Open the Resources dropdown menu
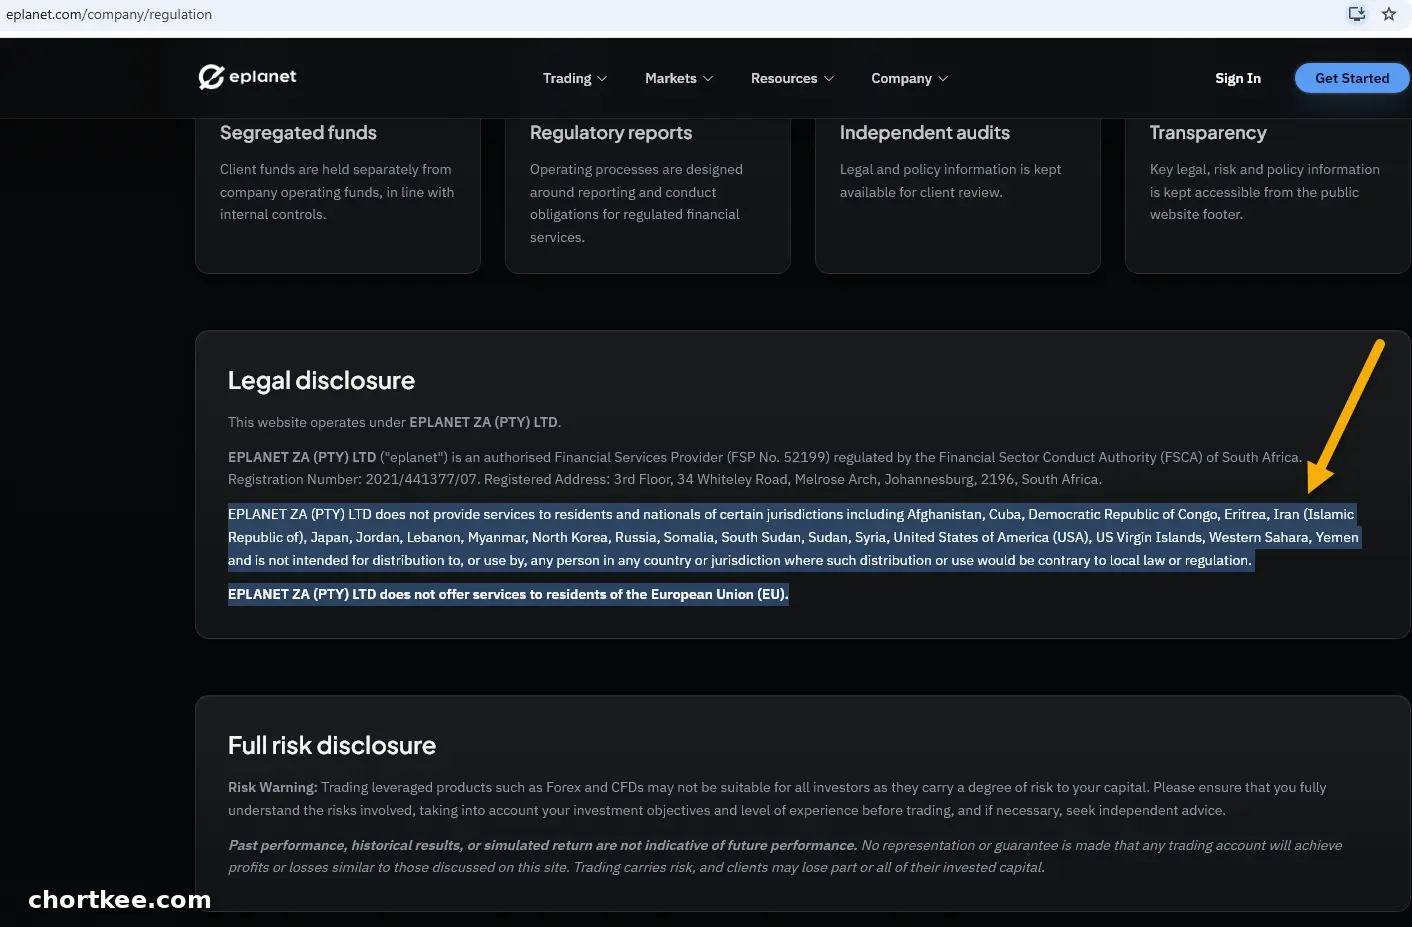This screenshot has width=1412, height=927. pos(792,78)
